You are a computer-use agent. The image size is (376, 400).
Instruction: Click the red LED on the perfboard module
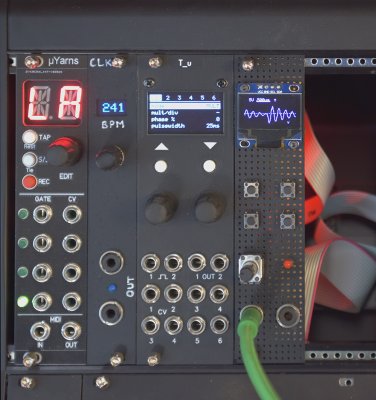tap(287, 265)
